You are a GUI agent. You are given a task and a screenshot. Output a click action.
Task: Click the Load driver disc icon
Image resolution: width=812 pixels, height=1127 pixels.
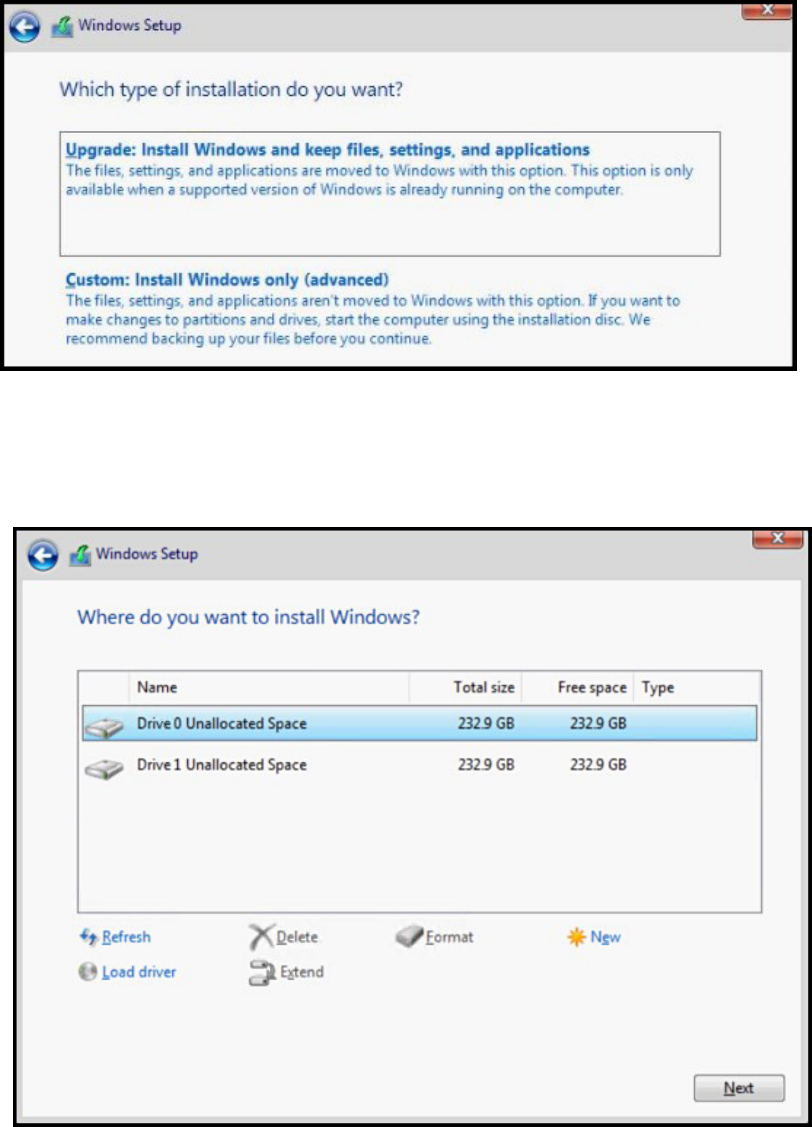click(88, 972)
